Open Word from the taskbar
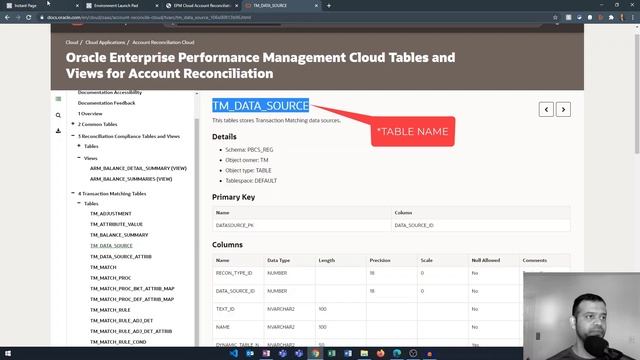 pyautogui.click(x=348, y=353)
